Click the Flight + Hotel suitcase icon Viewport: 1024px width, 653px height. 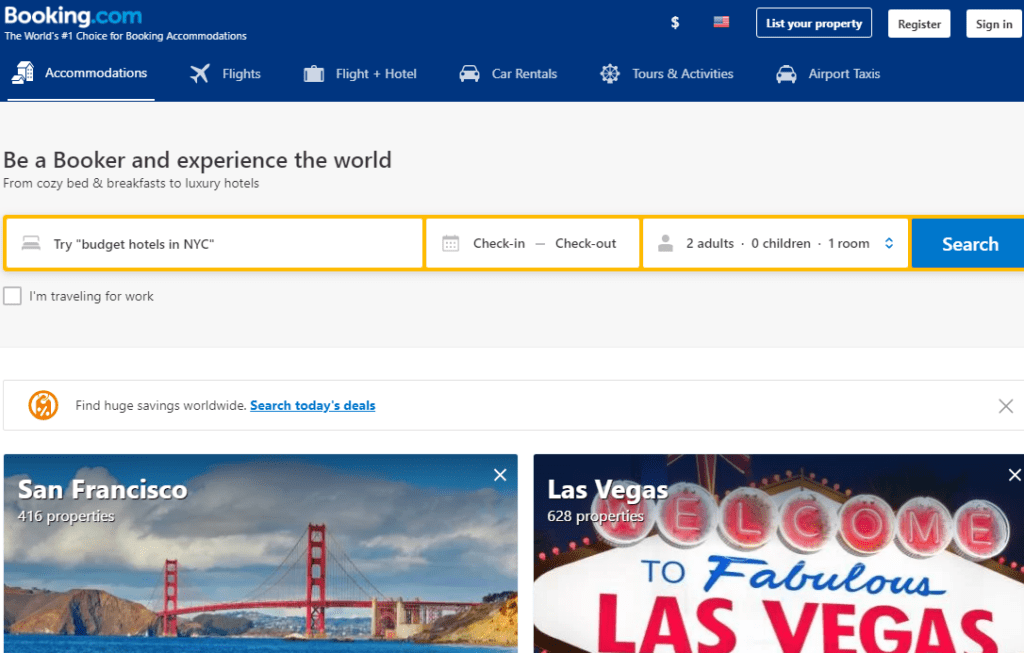[313, 74]
